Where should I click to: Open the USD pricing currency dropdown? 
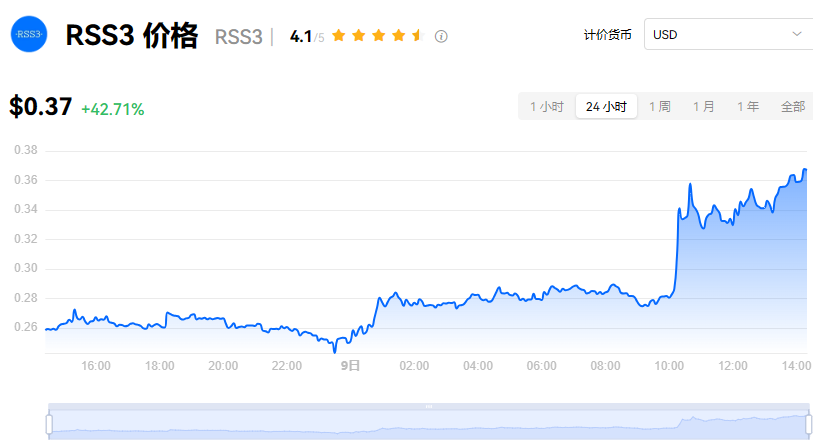click(726, 34)
